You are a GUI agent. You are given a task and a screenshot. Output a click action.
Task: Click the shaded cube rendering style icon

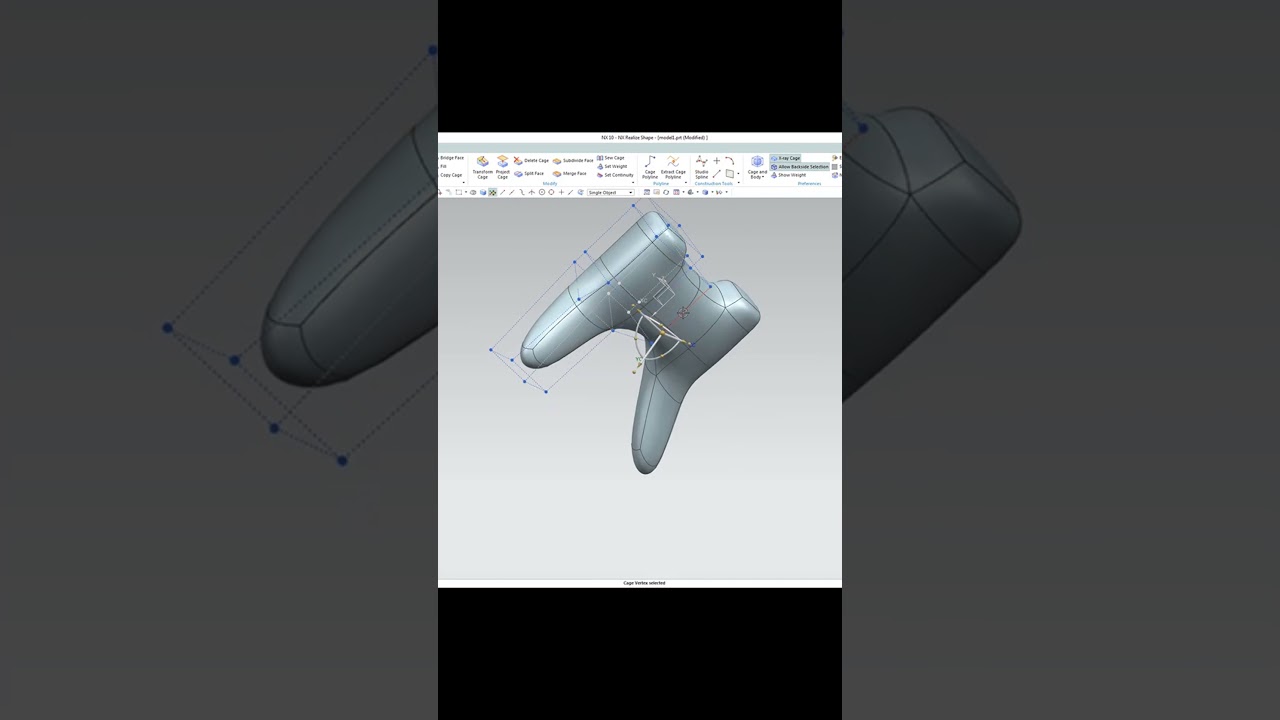705,192
